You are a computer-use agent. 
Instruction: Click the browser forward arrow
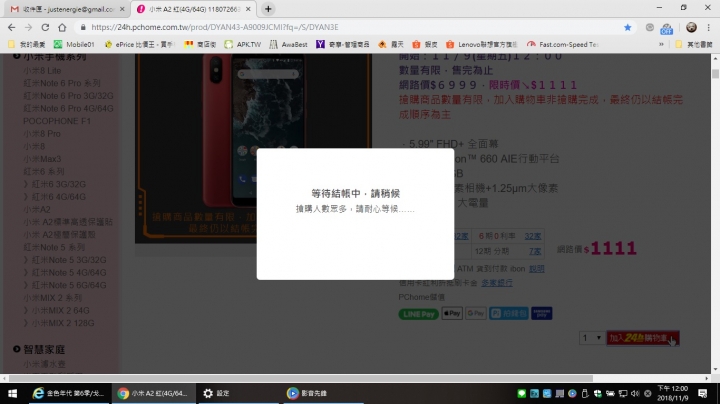[x=28, y=28]
